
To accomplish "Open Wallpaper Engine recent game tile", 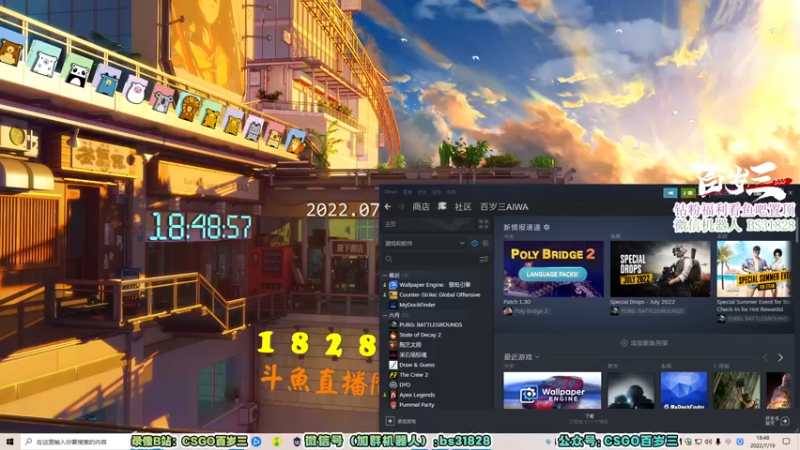I will coord(552,390).
